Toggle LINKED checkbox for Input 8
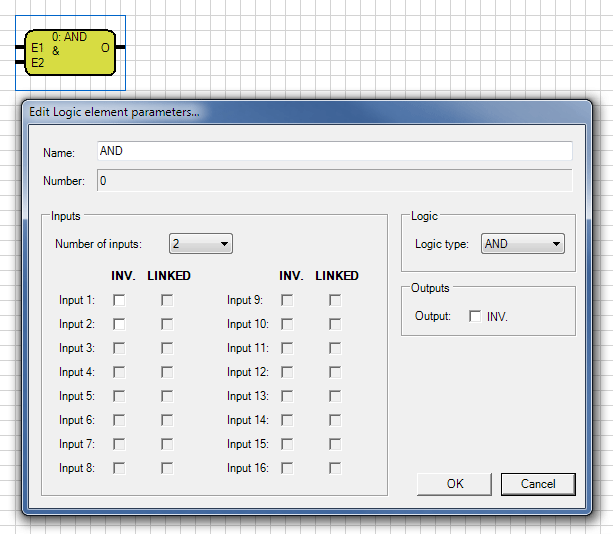Image resolution: width=613 pixels, height=534 pixels. 167,468
